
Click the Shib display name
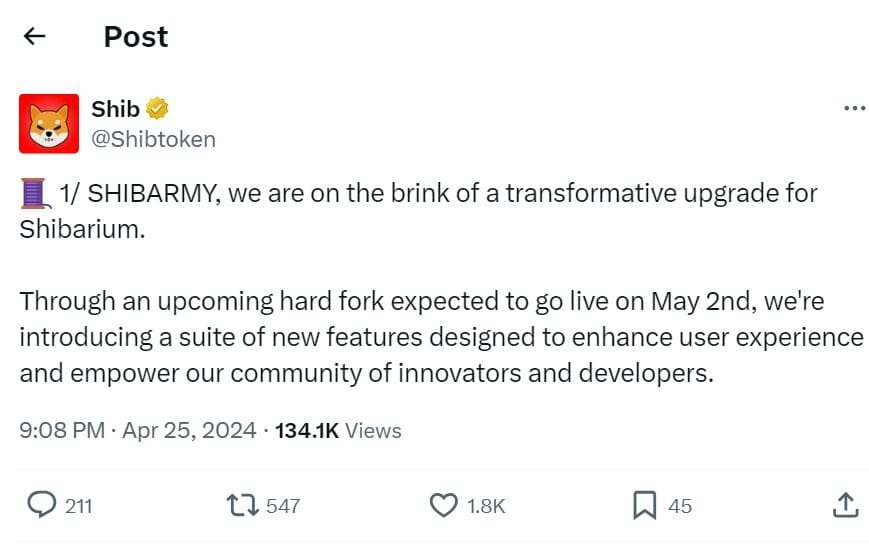[x=115, y=109]
